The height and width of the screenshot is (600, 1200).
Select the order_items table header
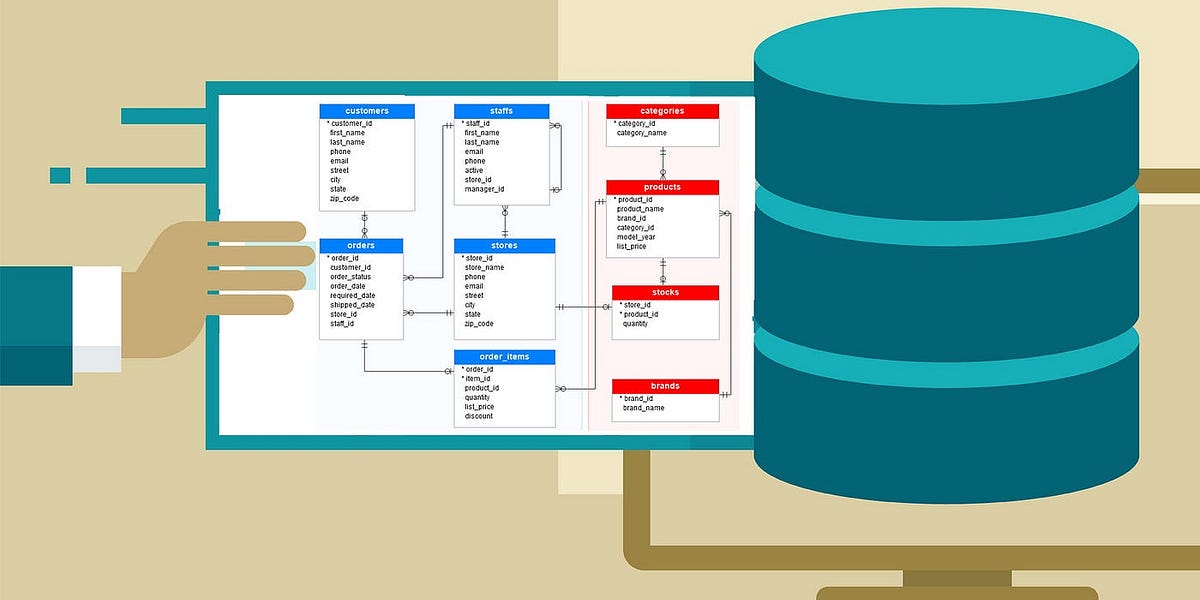504,356
